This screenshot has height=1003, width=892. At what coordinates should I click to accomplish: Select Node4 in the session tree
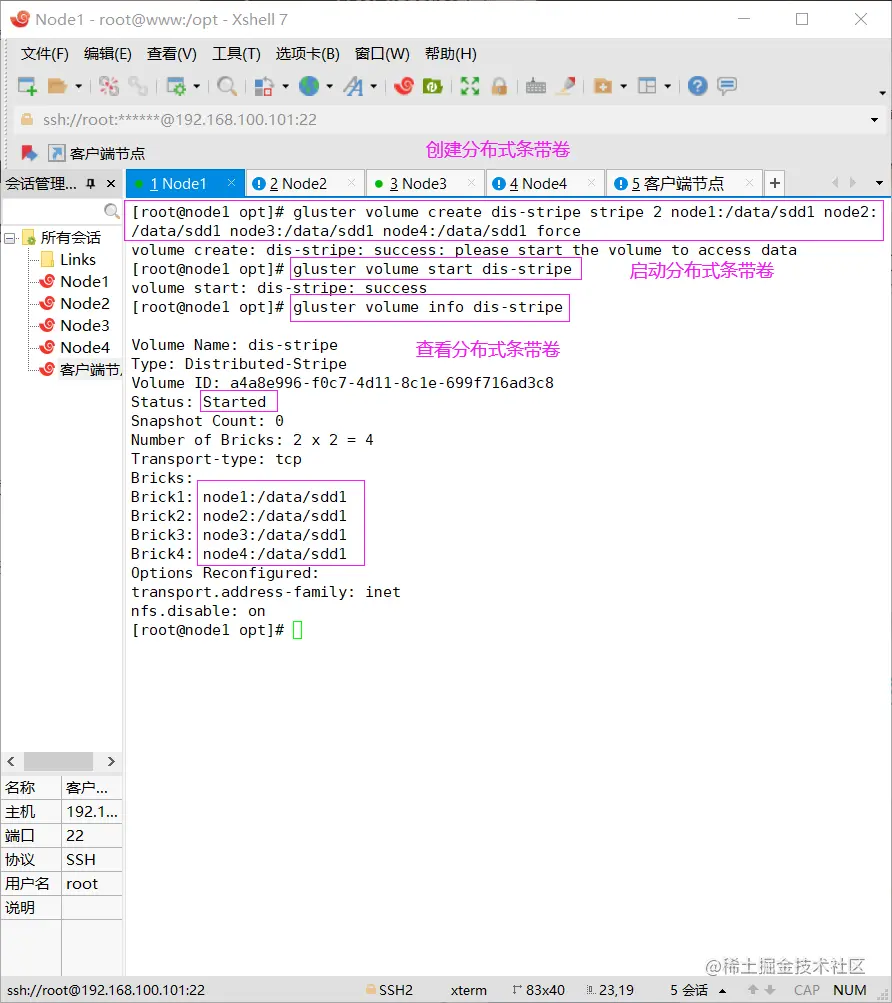point(84,347)
